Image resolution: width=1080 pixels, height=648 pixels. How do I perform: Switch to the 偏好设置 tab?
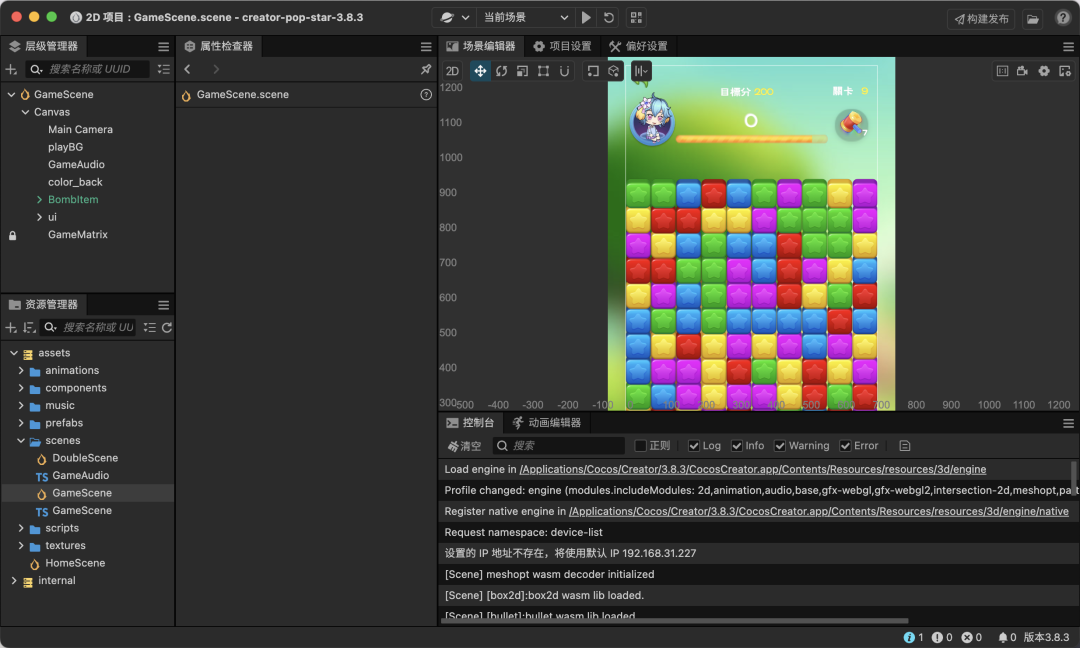638,46
